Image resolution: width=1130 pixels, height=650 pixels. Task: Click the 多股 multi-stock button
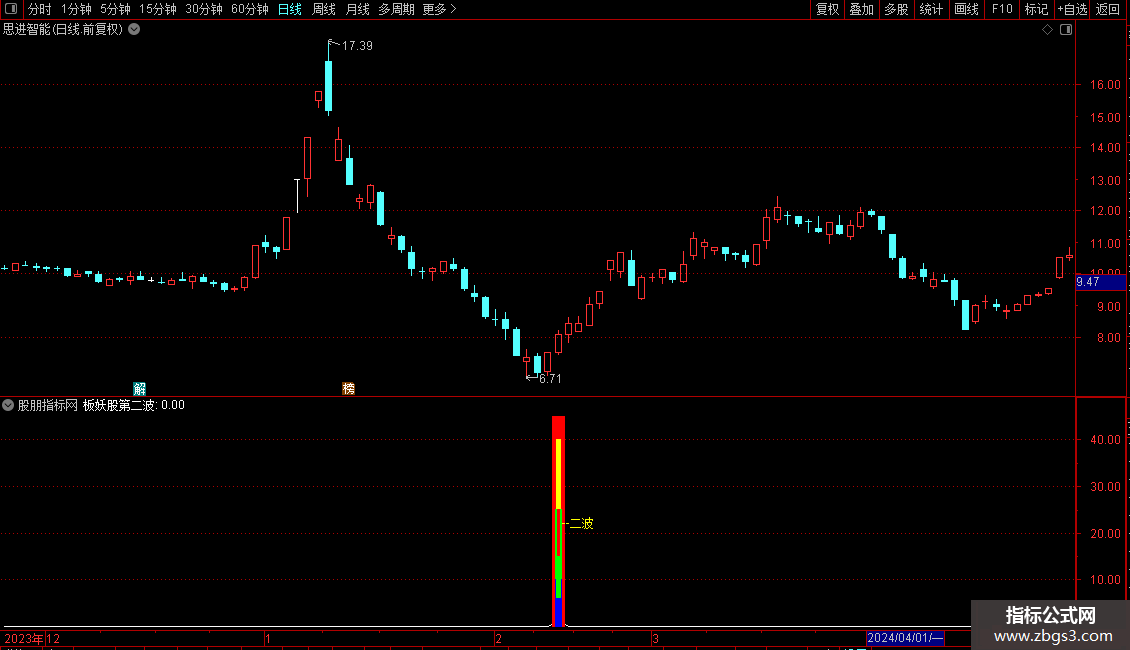click(x=896, y=9)
